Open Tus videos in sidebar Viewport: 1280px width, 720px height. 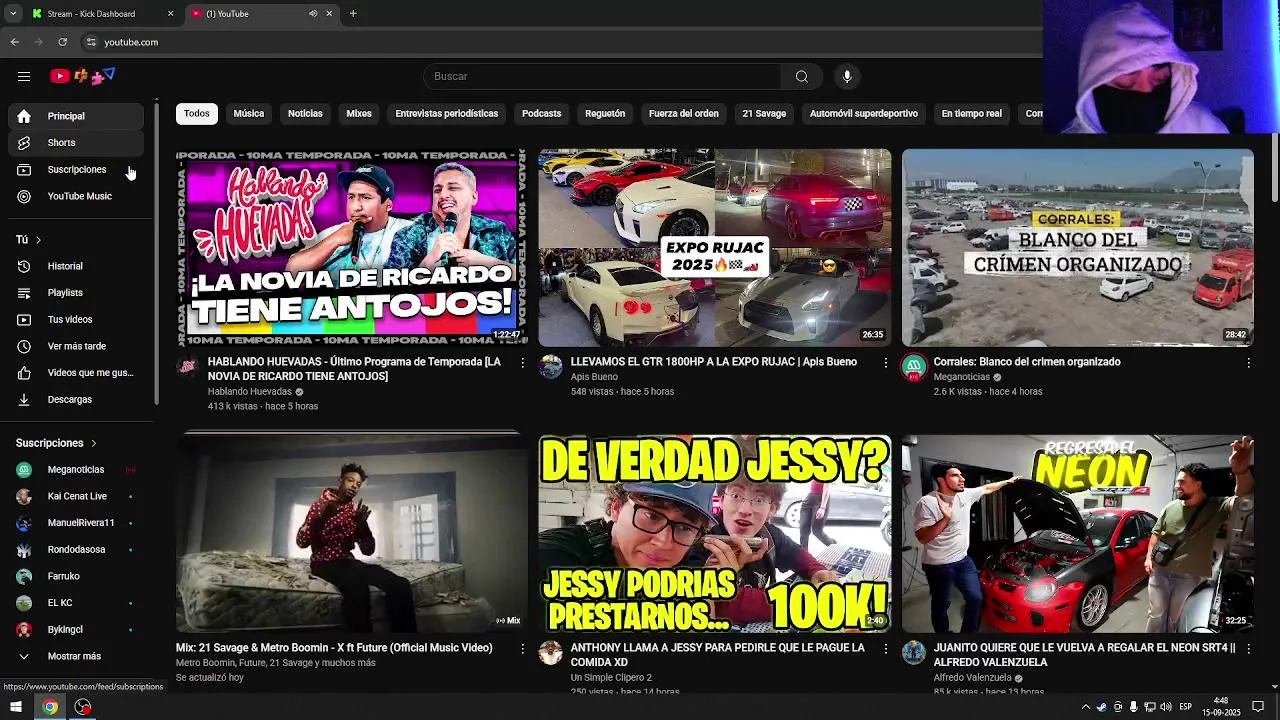(x=76, y=320)
